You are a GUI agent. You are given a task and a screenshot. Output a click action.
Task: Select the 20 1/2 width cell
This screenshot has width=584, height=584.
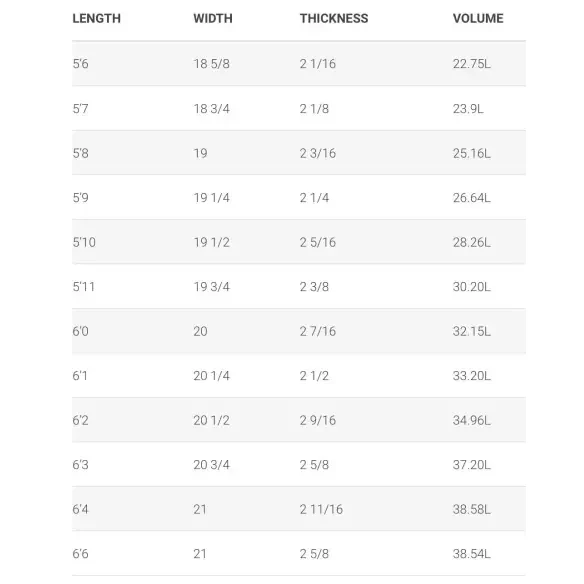pos(212,420)
